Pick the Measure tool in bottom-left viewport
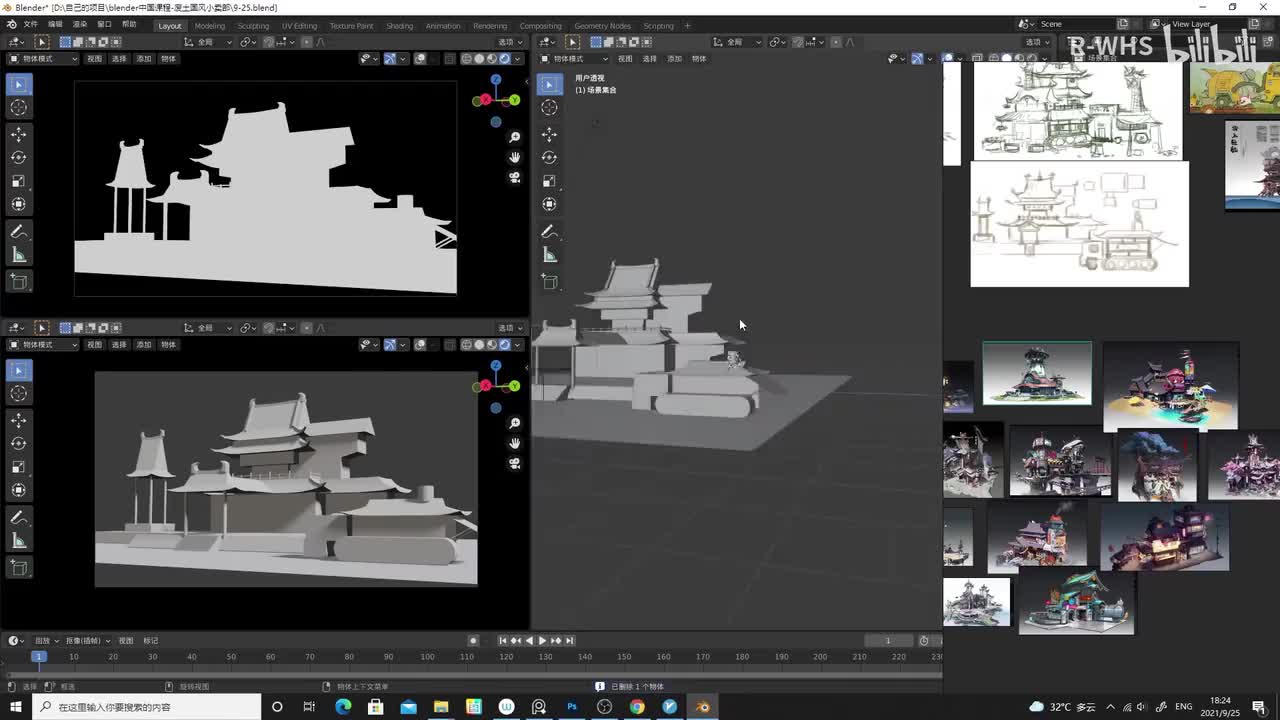Viewport: 1280px width, 720px height. [18, 541]
